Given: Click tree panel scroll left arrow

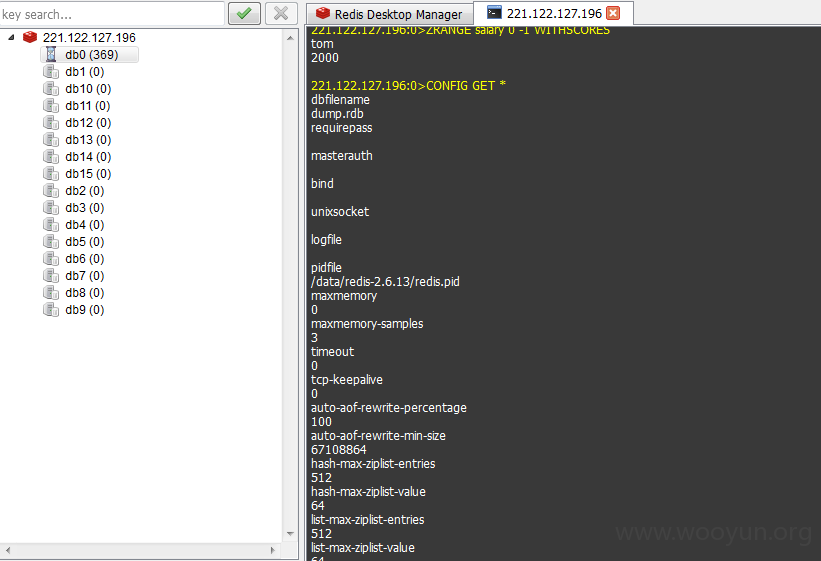Looking at the screenshot, I should (x=8, y=550).
